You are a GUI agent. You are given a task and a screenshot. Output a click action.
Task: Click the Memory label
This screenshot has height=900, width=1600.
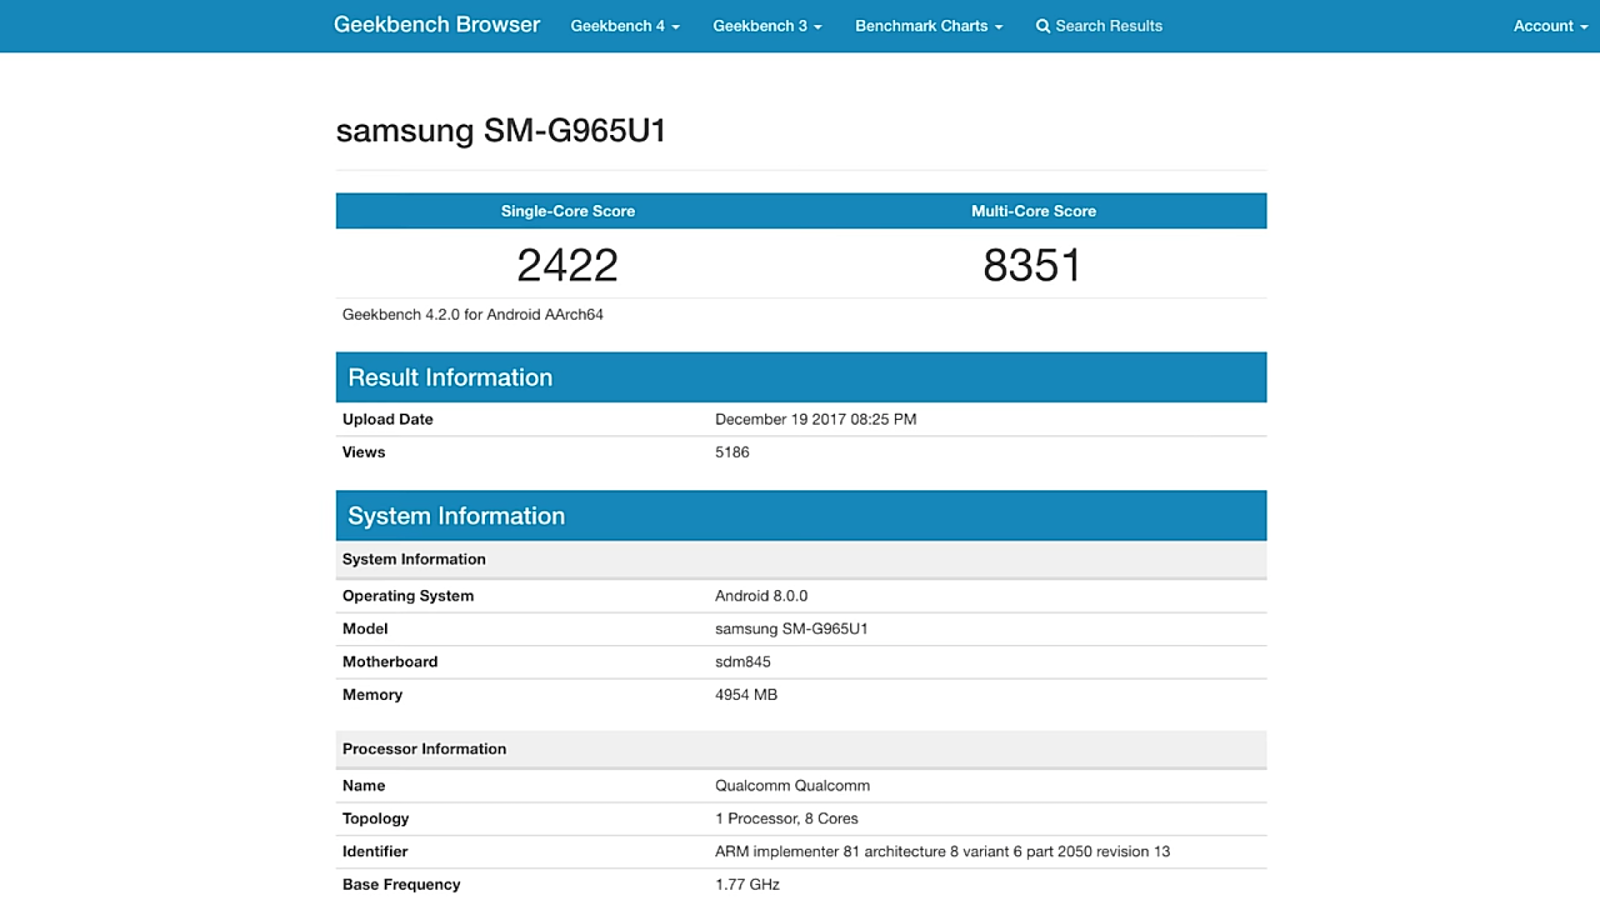pyautogui.click(x=372, y=695)
